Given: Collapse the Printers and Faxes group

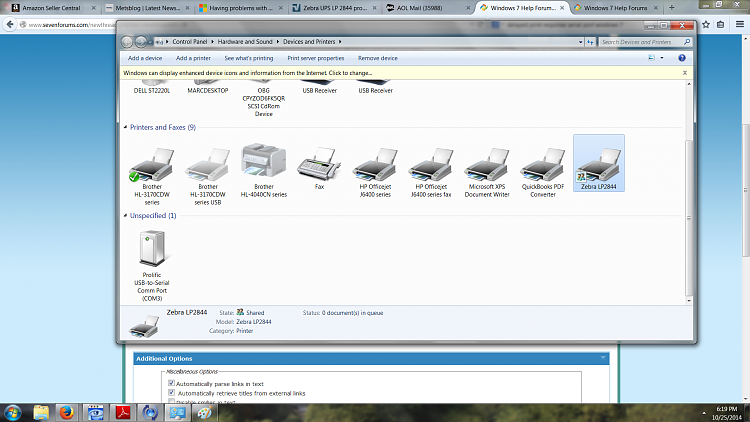Looking at the screenshot, I should coord(125,127).
